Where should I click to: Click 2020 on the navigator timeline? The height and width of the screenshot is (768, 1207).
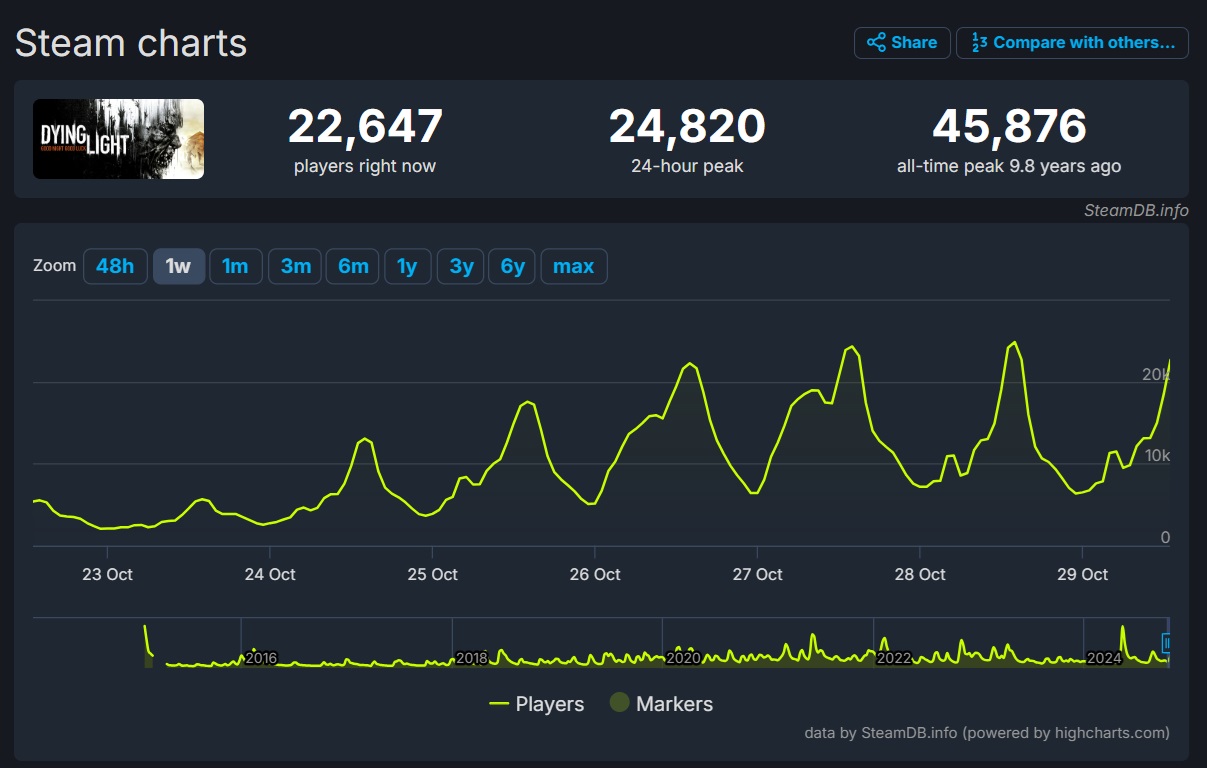(683, 658)
